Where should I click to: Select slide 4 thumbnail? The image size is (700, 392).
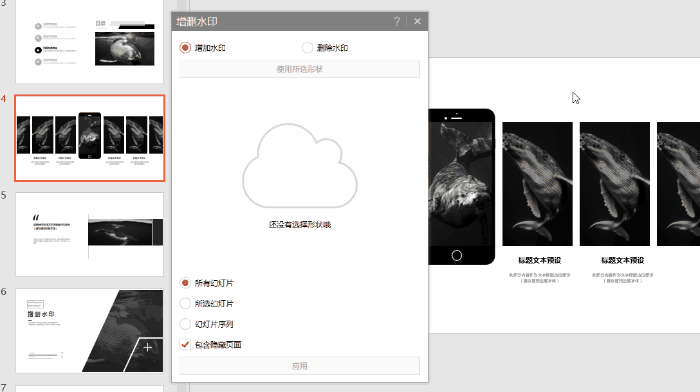click(89, 138)
